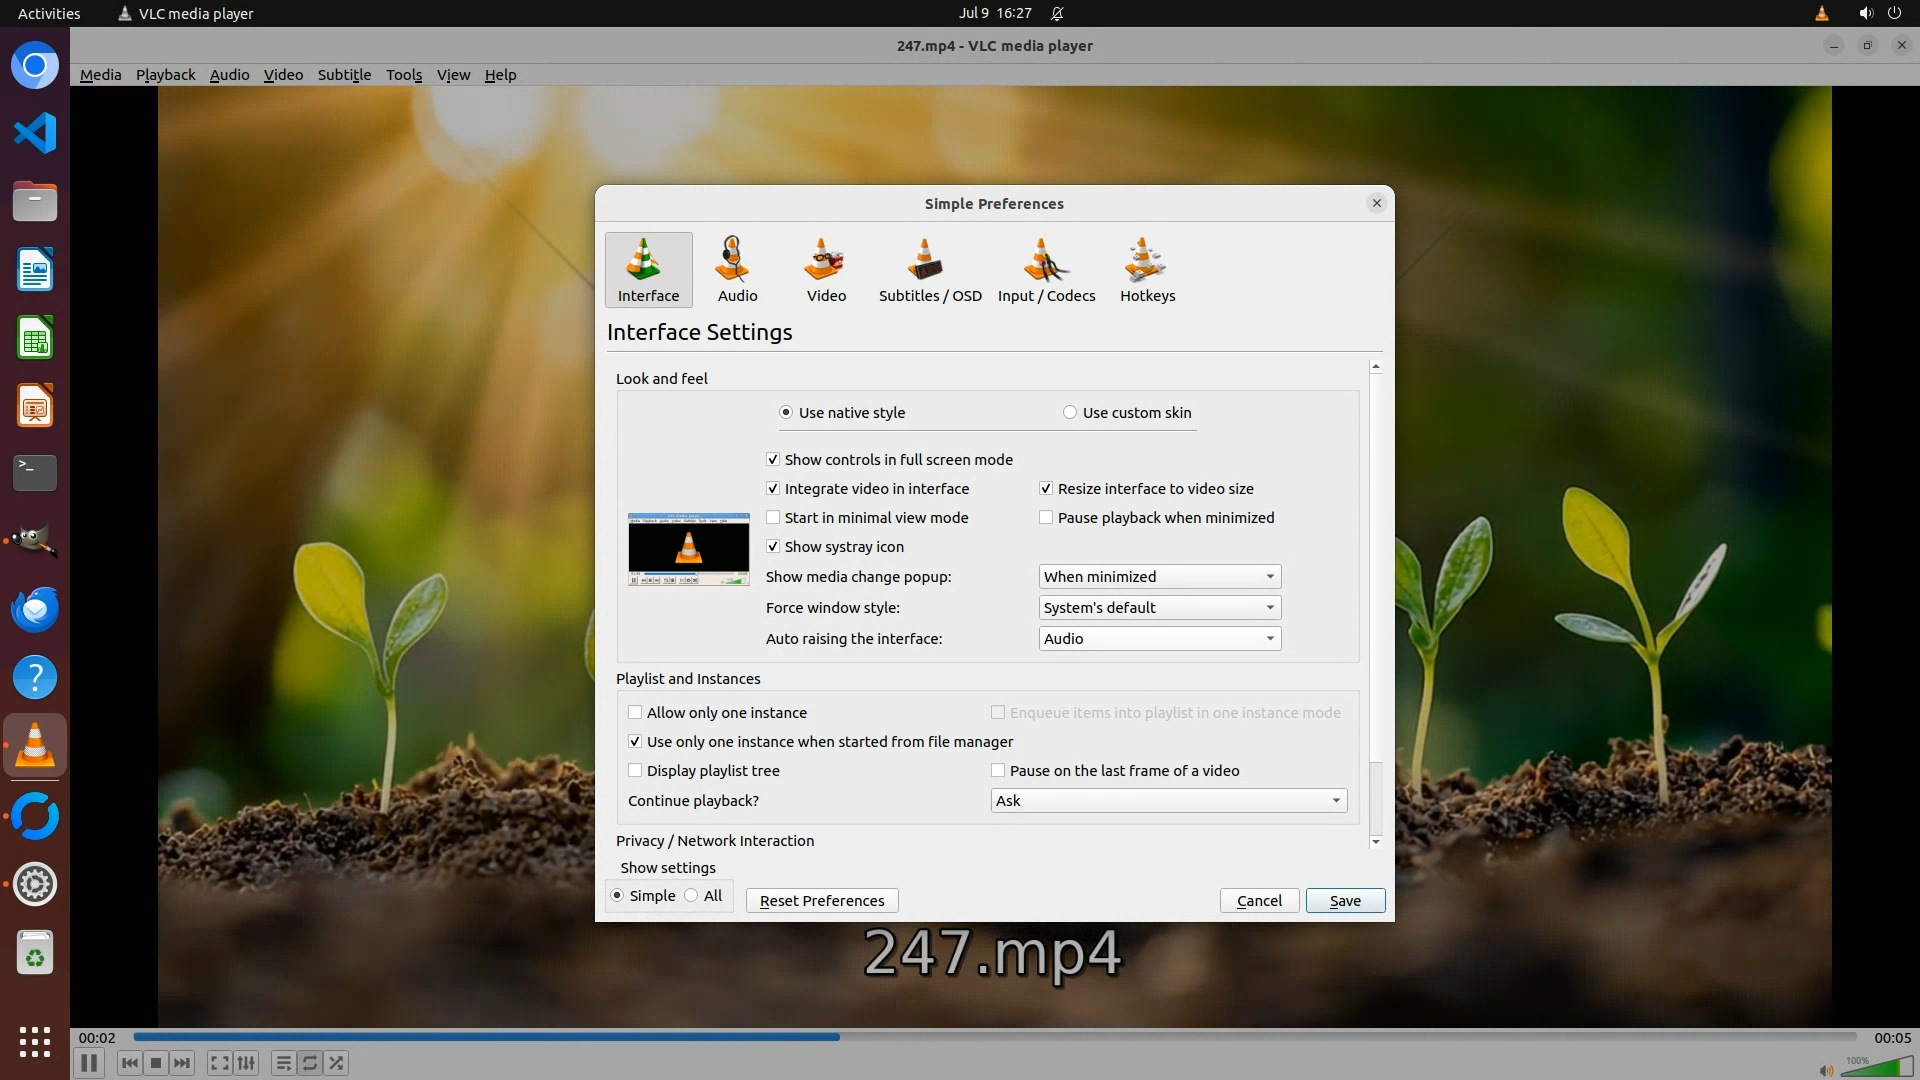Pause playback with the pause button
This screenshot has width=1920, height=1080.
pyautogui.click(x=89, y=1063)
